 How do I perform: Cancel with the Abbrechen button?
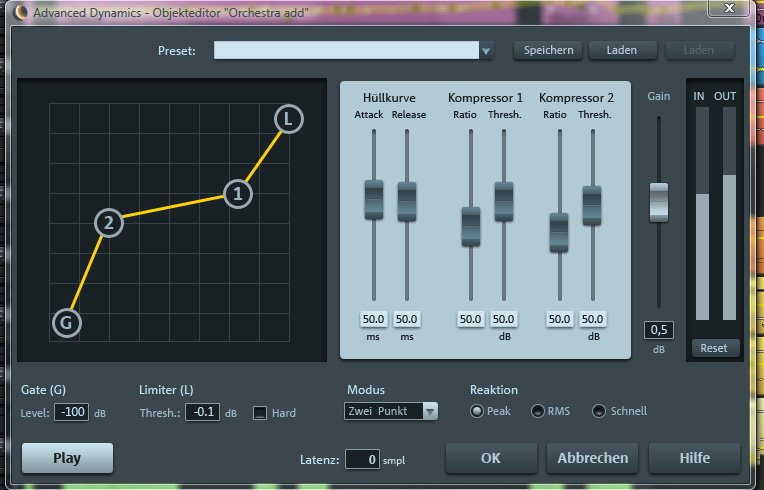[x=593, y=458]
